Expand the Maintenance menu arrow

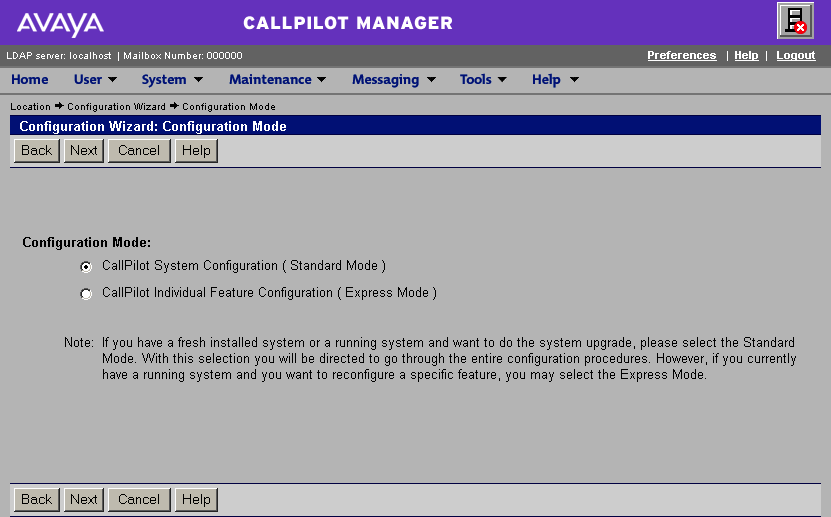pyautogui.click(x=321, y=80)
